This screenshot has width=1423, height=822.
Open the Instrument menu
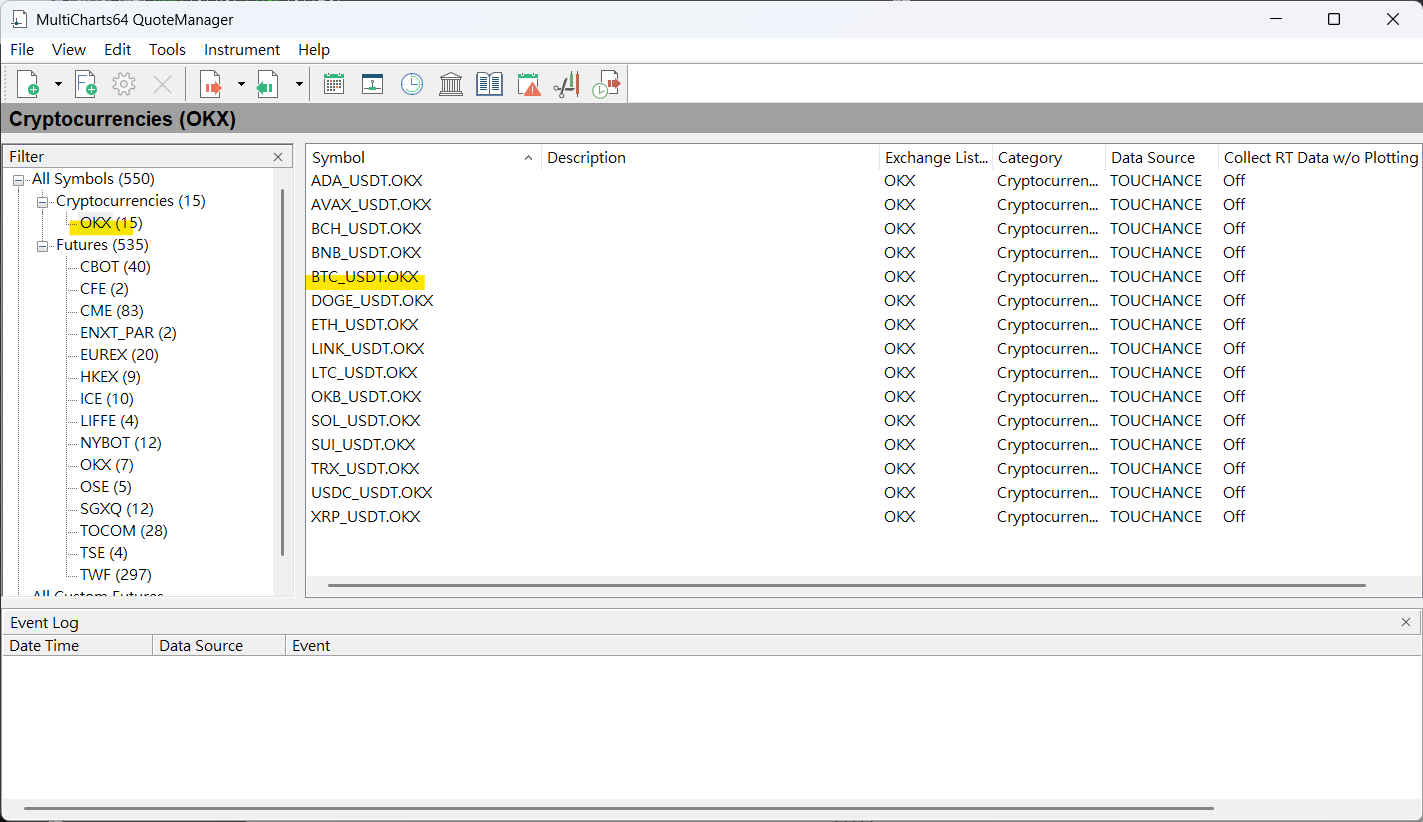pyautogui.click(x=242, y=50)
